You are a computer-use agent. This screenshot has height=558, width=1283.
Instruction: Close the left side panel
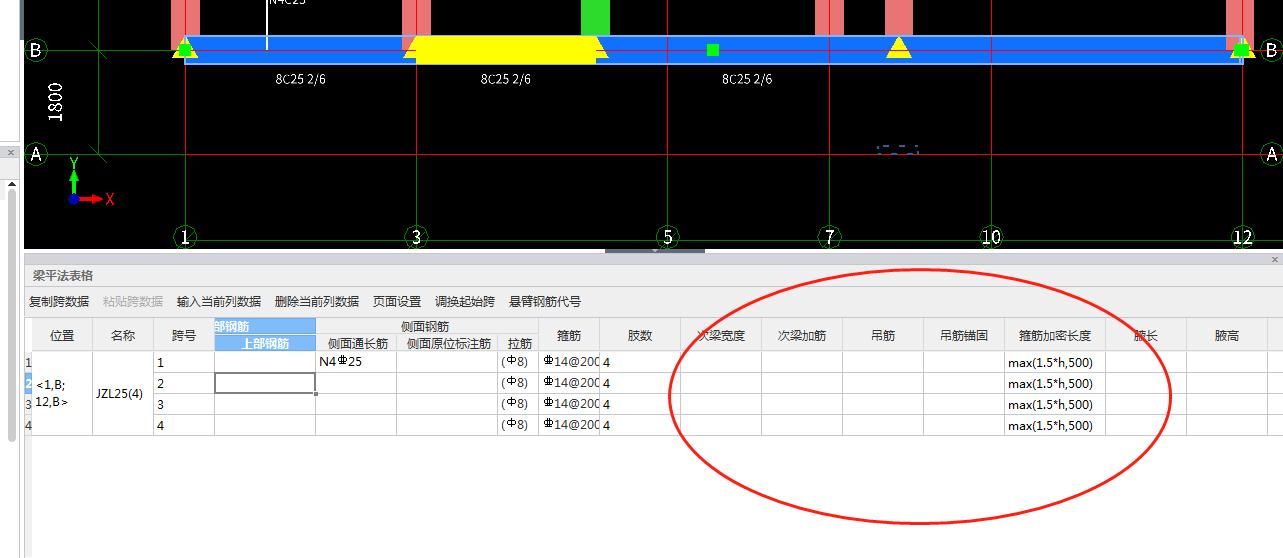[x=11, y=152]
